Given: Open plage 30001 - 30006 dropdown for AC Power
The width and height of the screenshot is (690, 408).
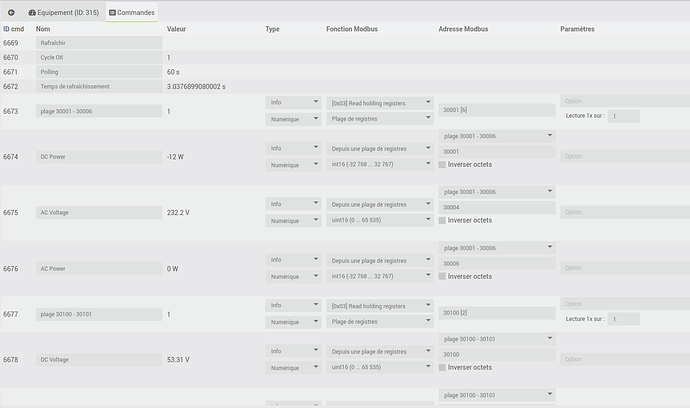Looking at the screenshot, I should (x=497, y=248).
